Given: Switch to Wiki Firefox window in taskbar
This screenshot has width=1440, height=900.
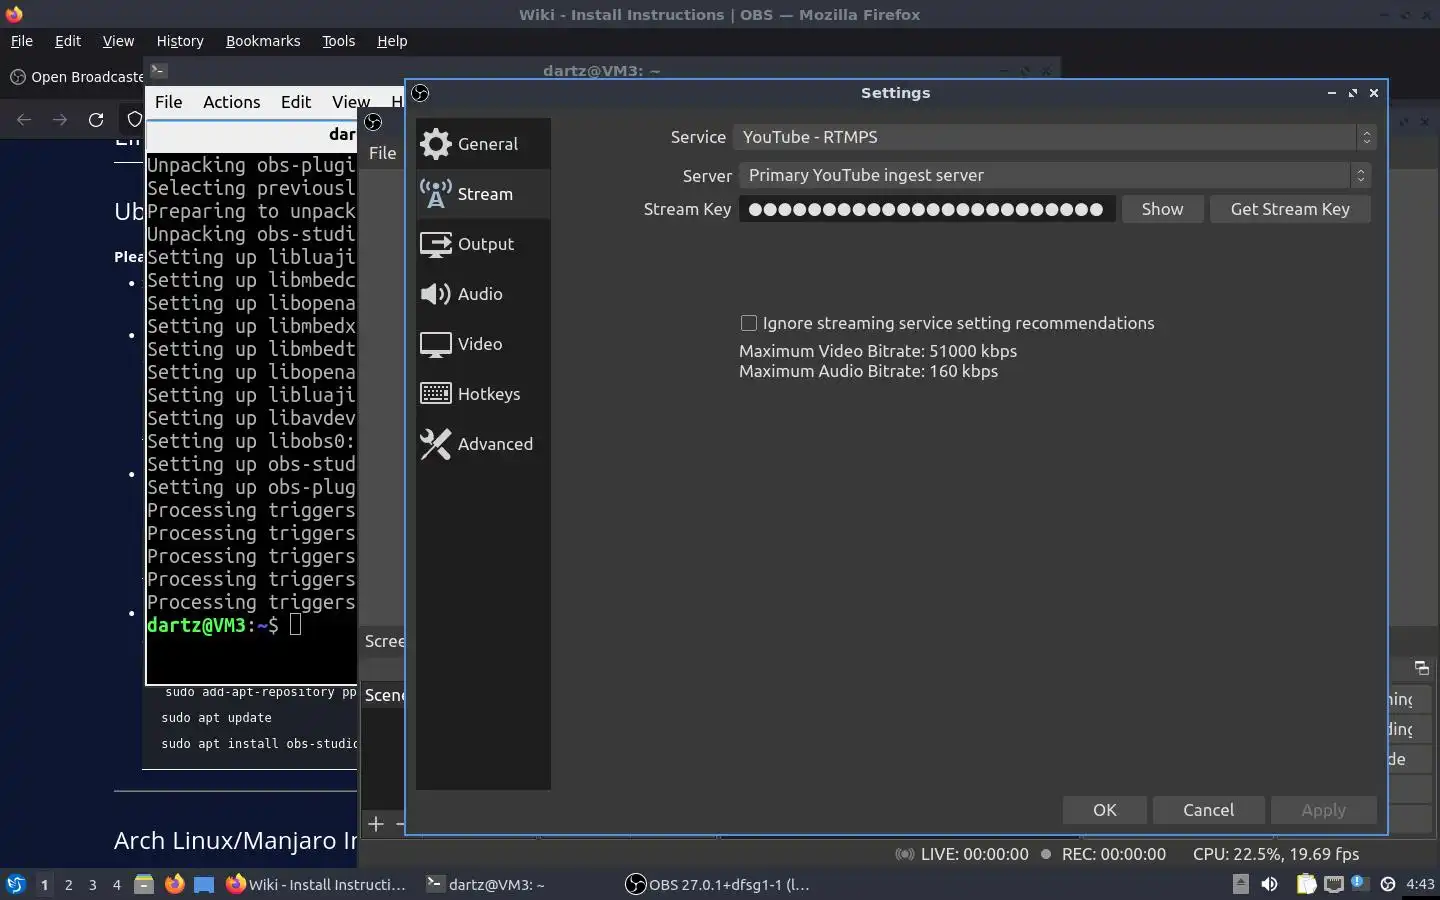Looking at the screenshot, I should [316, 884].
